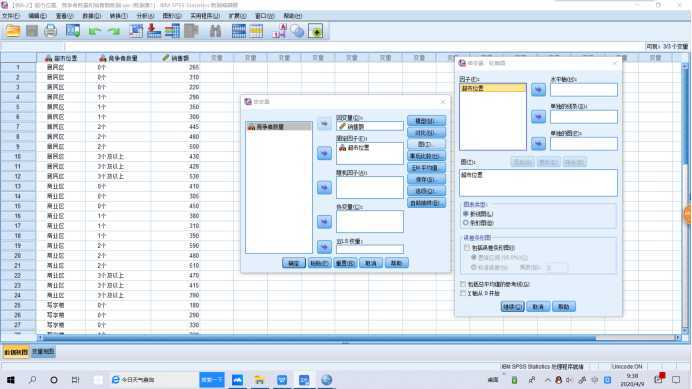
Task: Recall recently used dialogs from the toolbar
Action: coord(73,31)
